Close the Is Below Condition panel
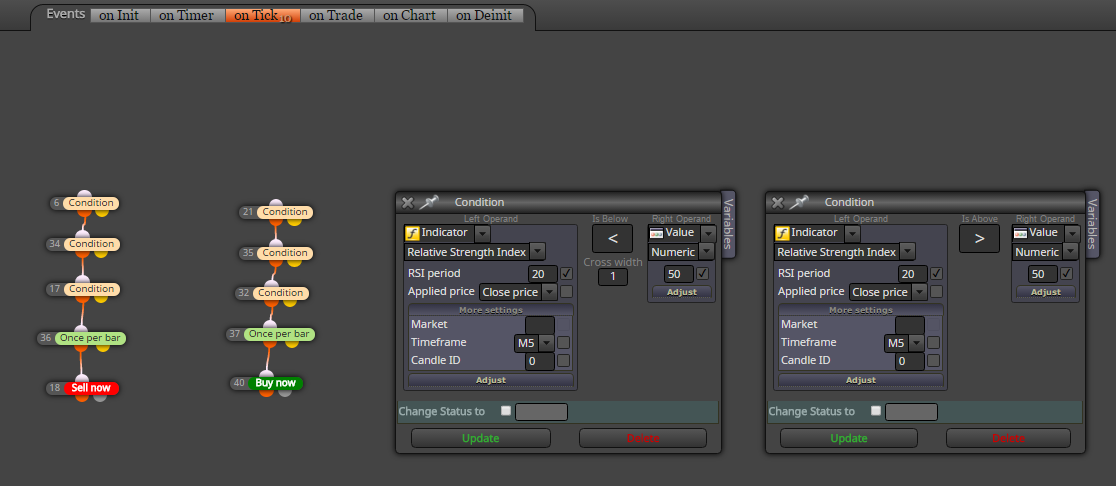This screenshot has height=486, width=1116. [407, 202]
